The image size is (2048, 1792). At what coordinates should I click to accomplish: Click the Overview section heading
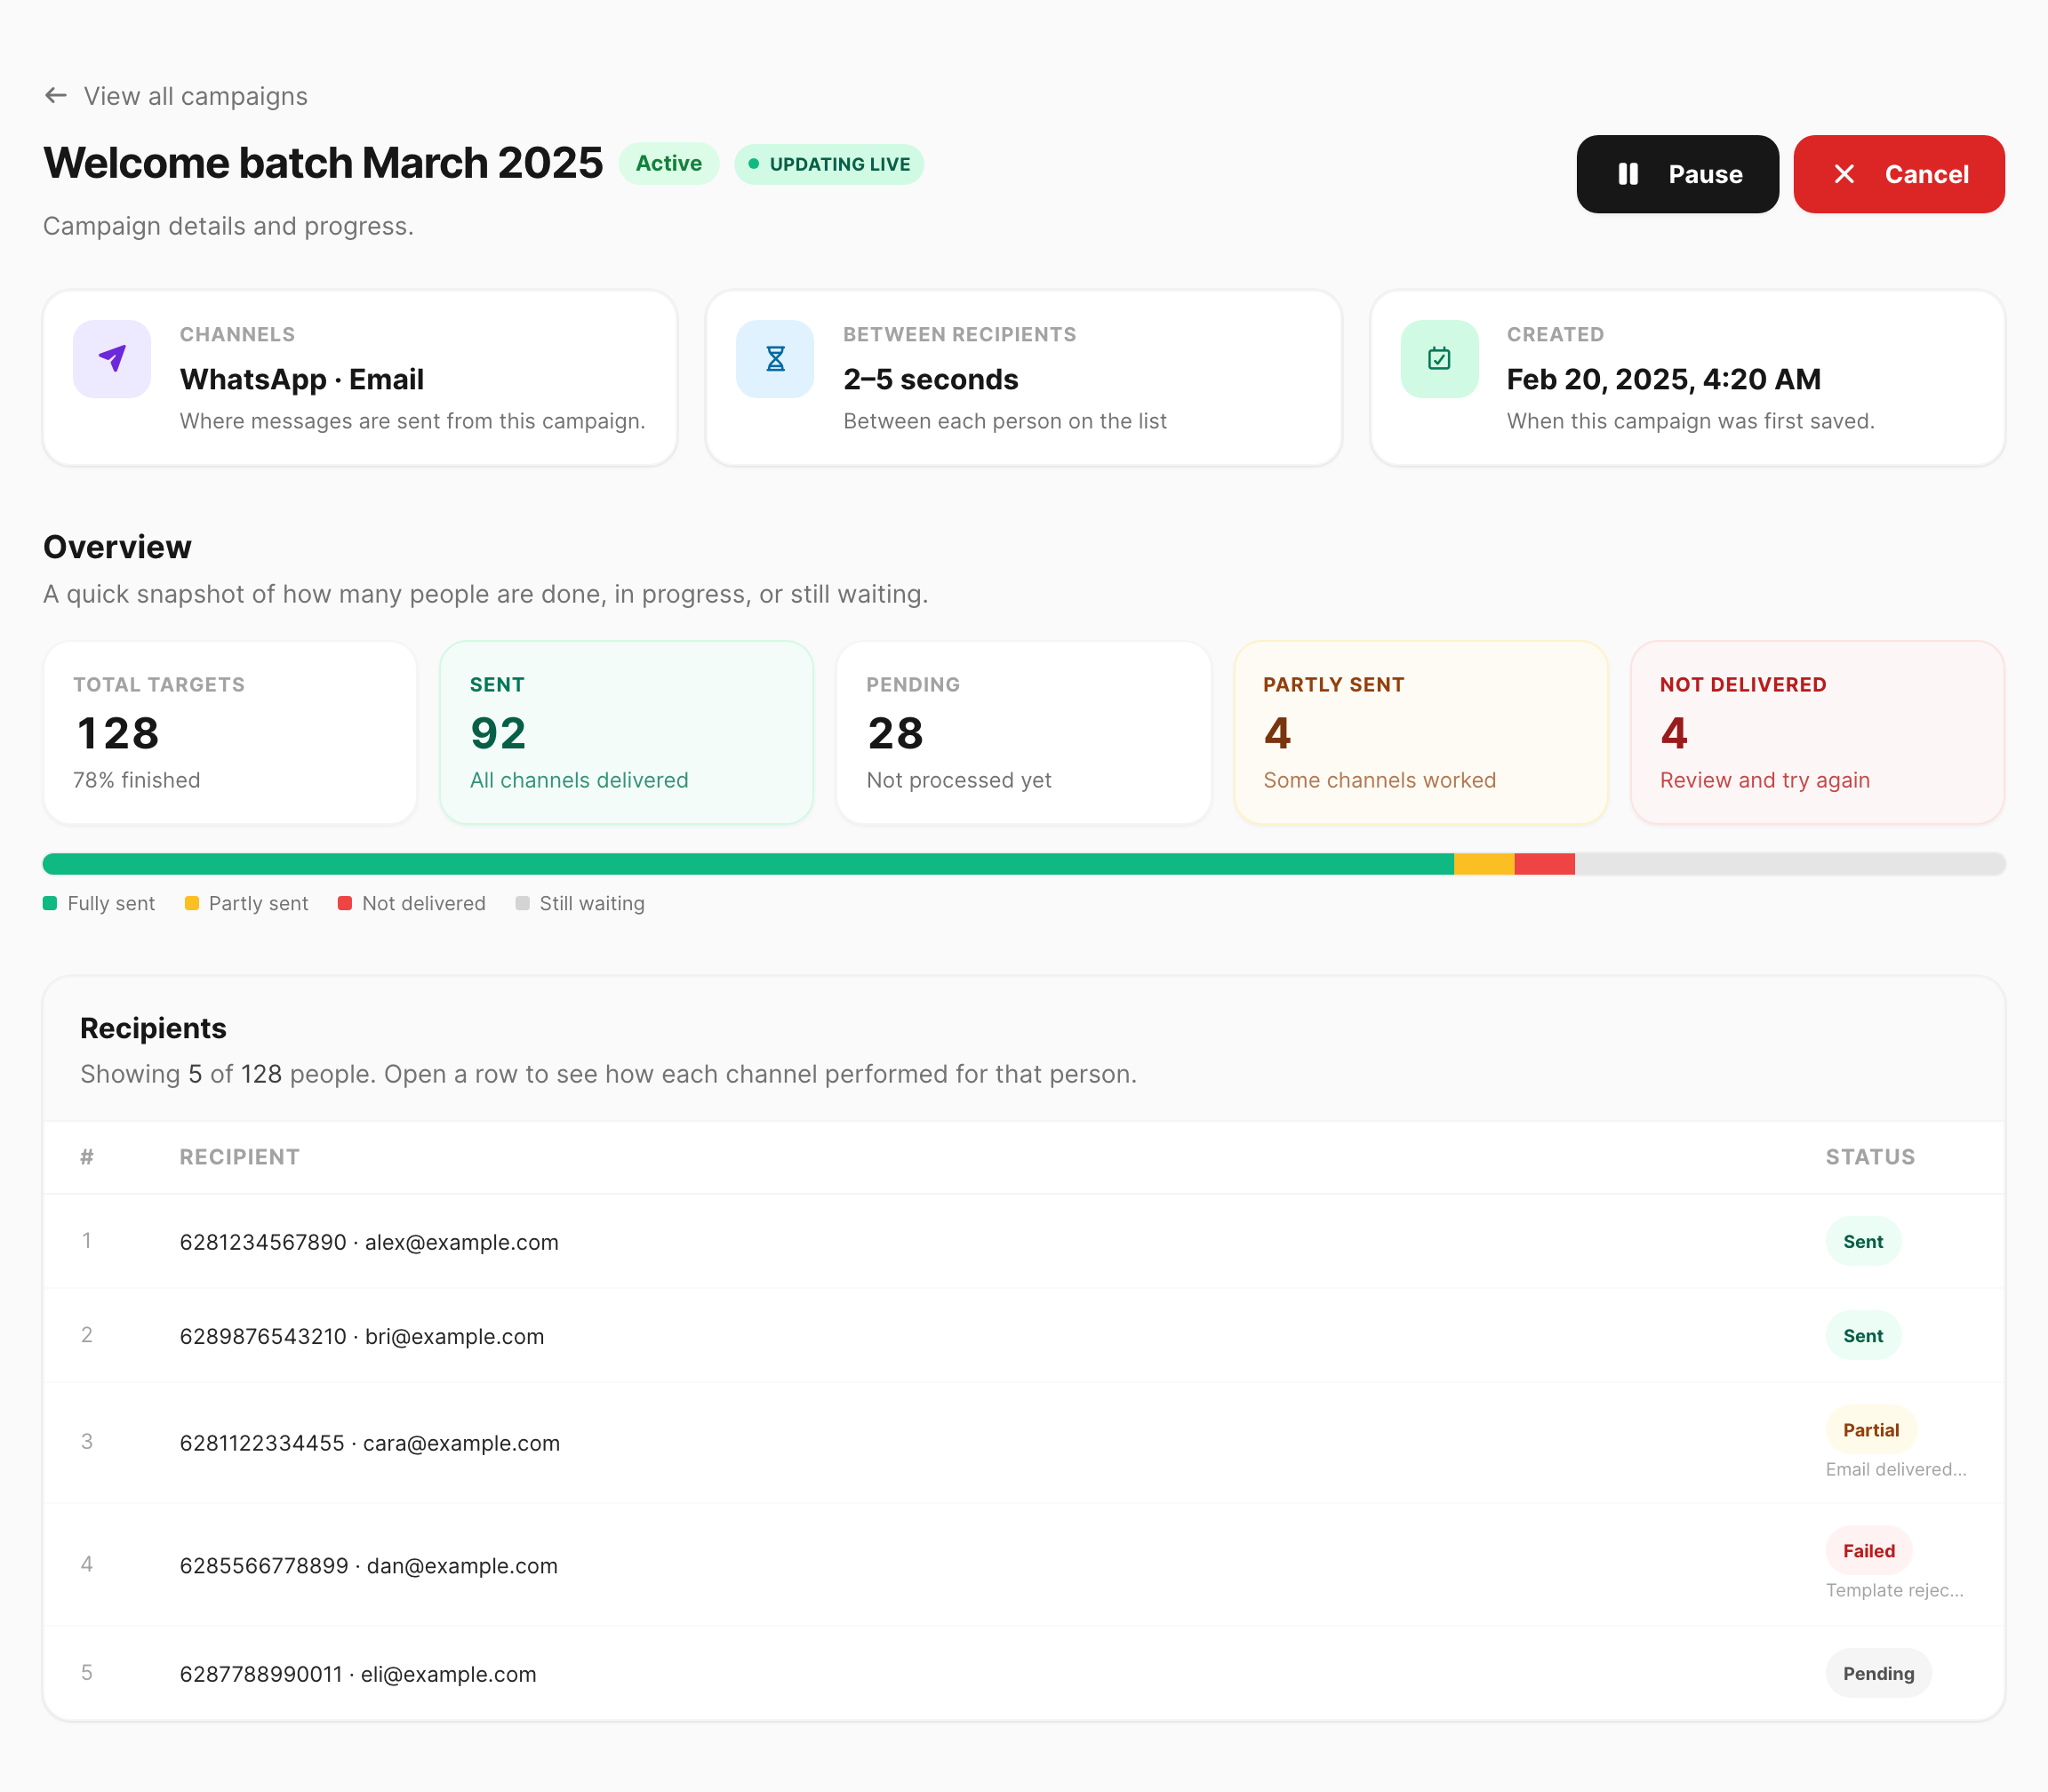pos(117,547)
